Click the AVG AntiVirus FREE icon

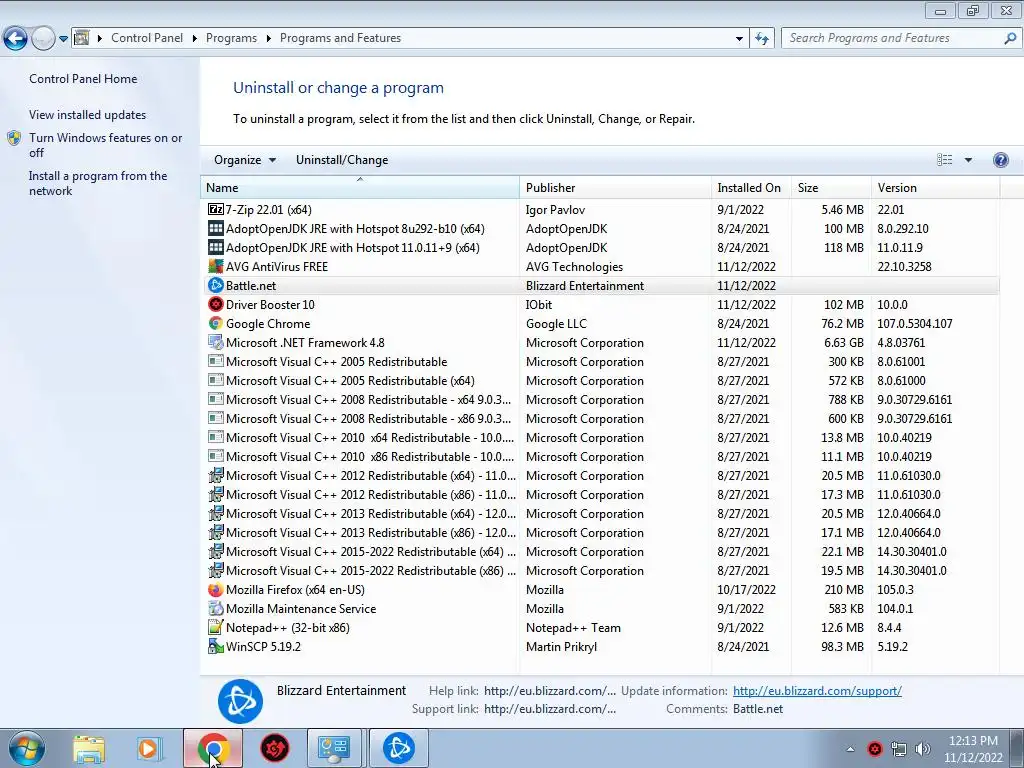tap(216, 266)
